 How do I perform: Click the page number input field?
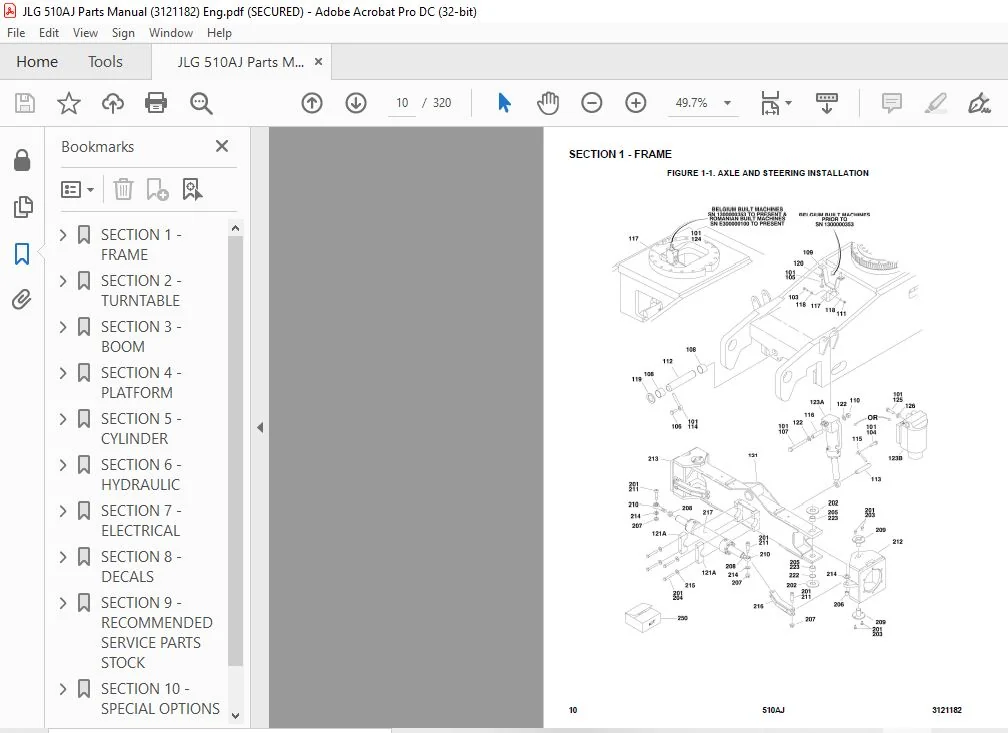point(402,103)
